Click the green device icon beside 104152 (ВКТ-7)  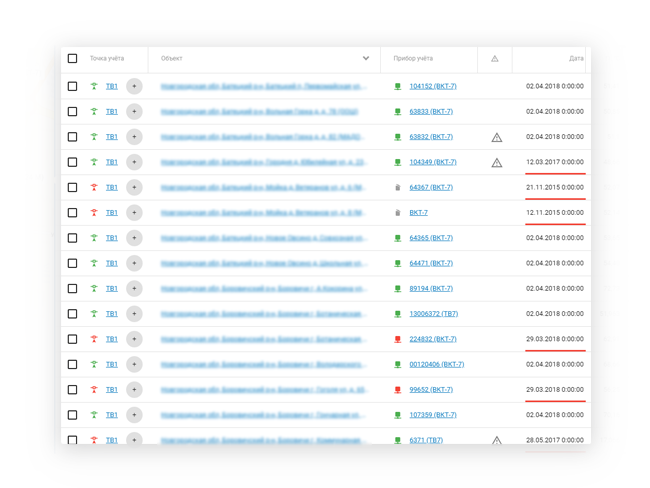coord(398,86)
